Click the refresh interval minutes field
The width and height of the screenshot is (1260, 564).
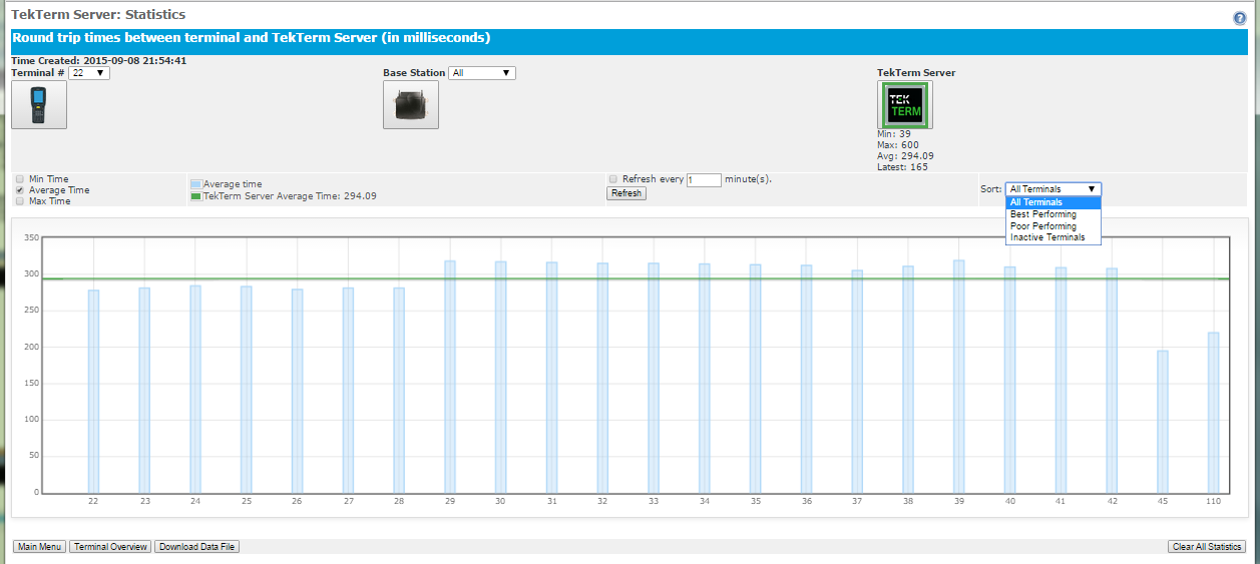[704, 180]
